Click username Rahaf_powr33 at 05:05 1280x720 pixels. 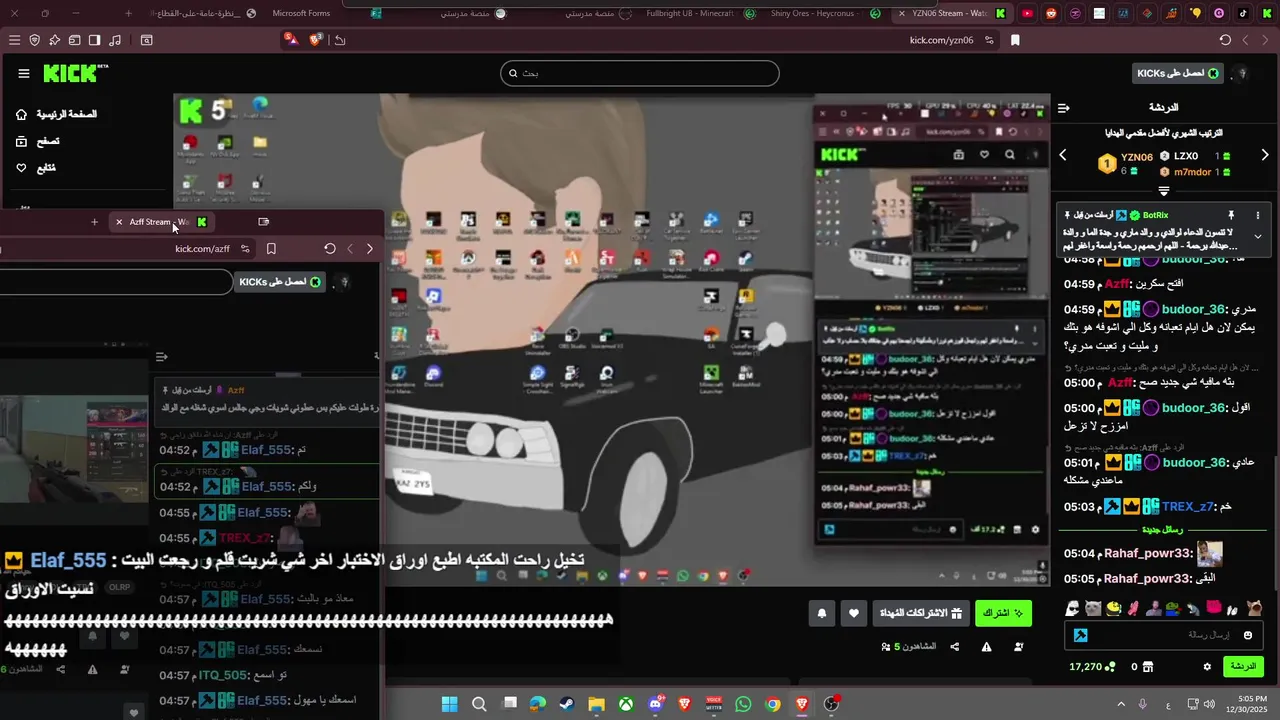click(x=1148, y=579)
